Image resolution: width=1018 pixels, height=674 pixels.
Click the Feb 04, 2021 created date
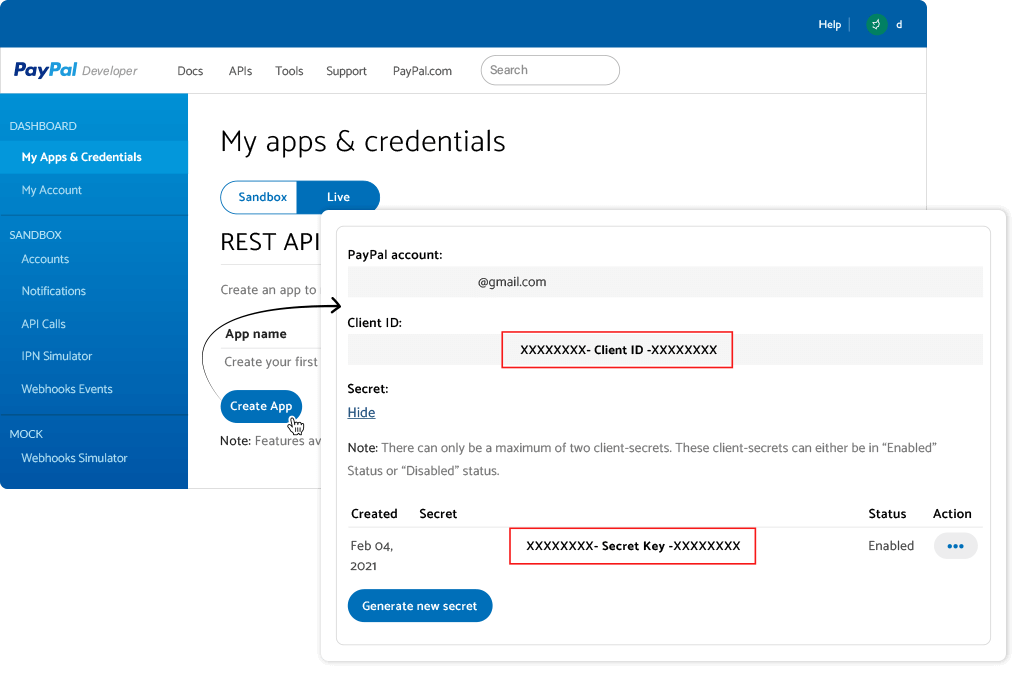coord(371,556)
